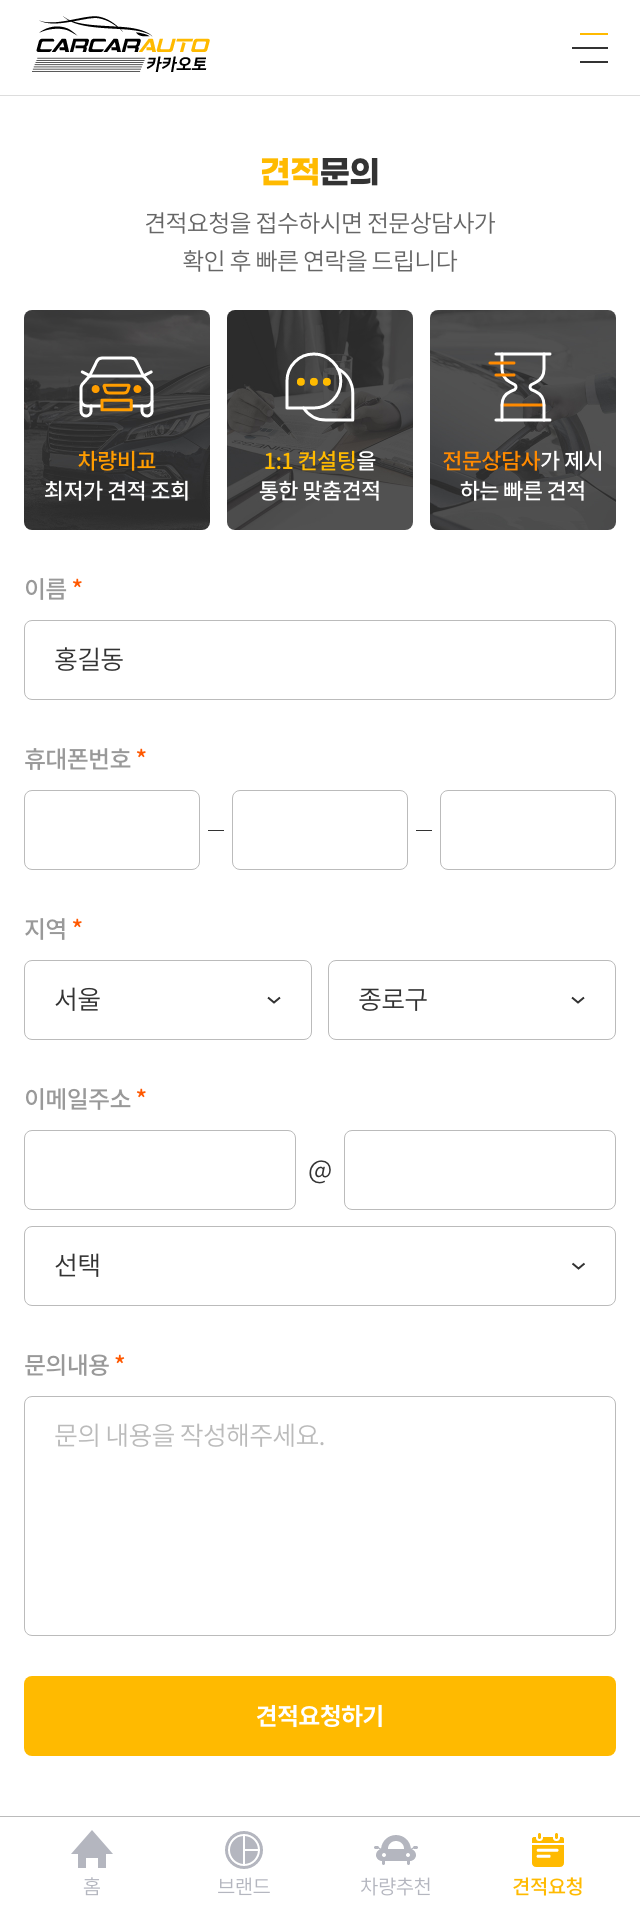
Task: Expand the 종로구 district dropdown
Action: pyautogui.click(x=472, y=1000)
